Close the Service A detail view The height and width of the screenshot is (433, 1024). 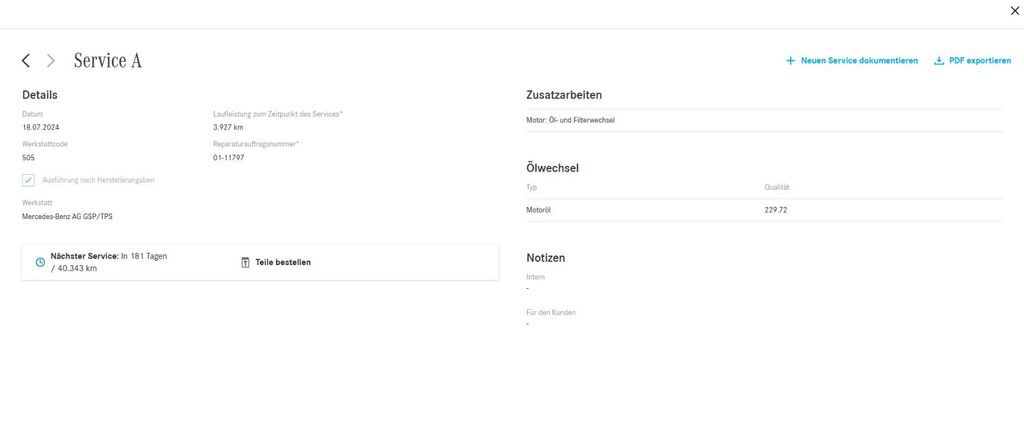click(x=1015, y=10)
